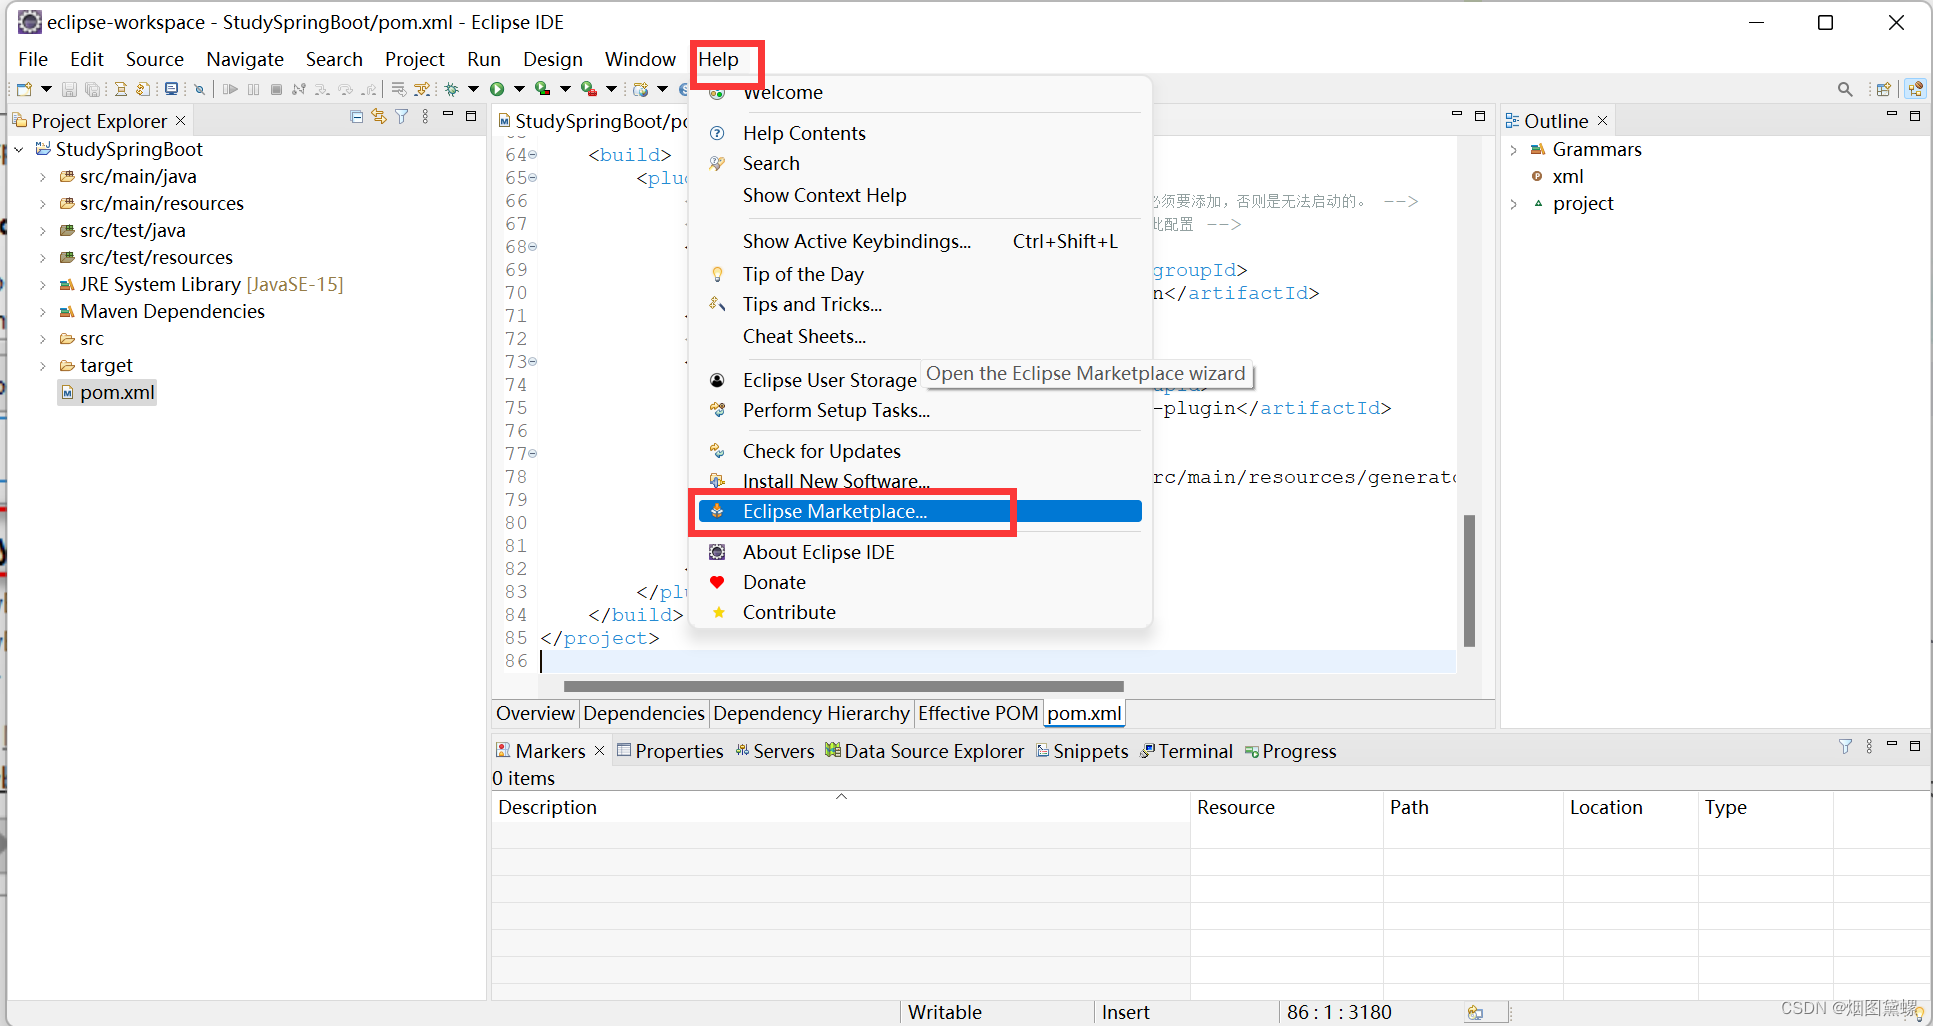Click the External Tools run icon

[x=589, y=89]
